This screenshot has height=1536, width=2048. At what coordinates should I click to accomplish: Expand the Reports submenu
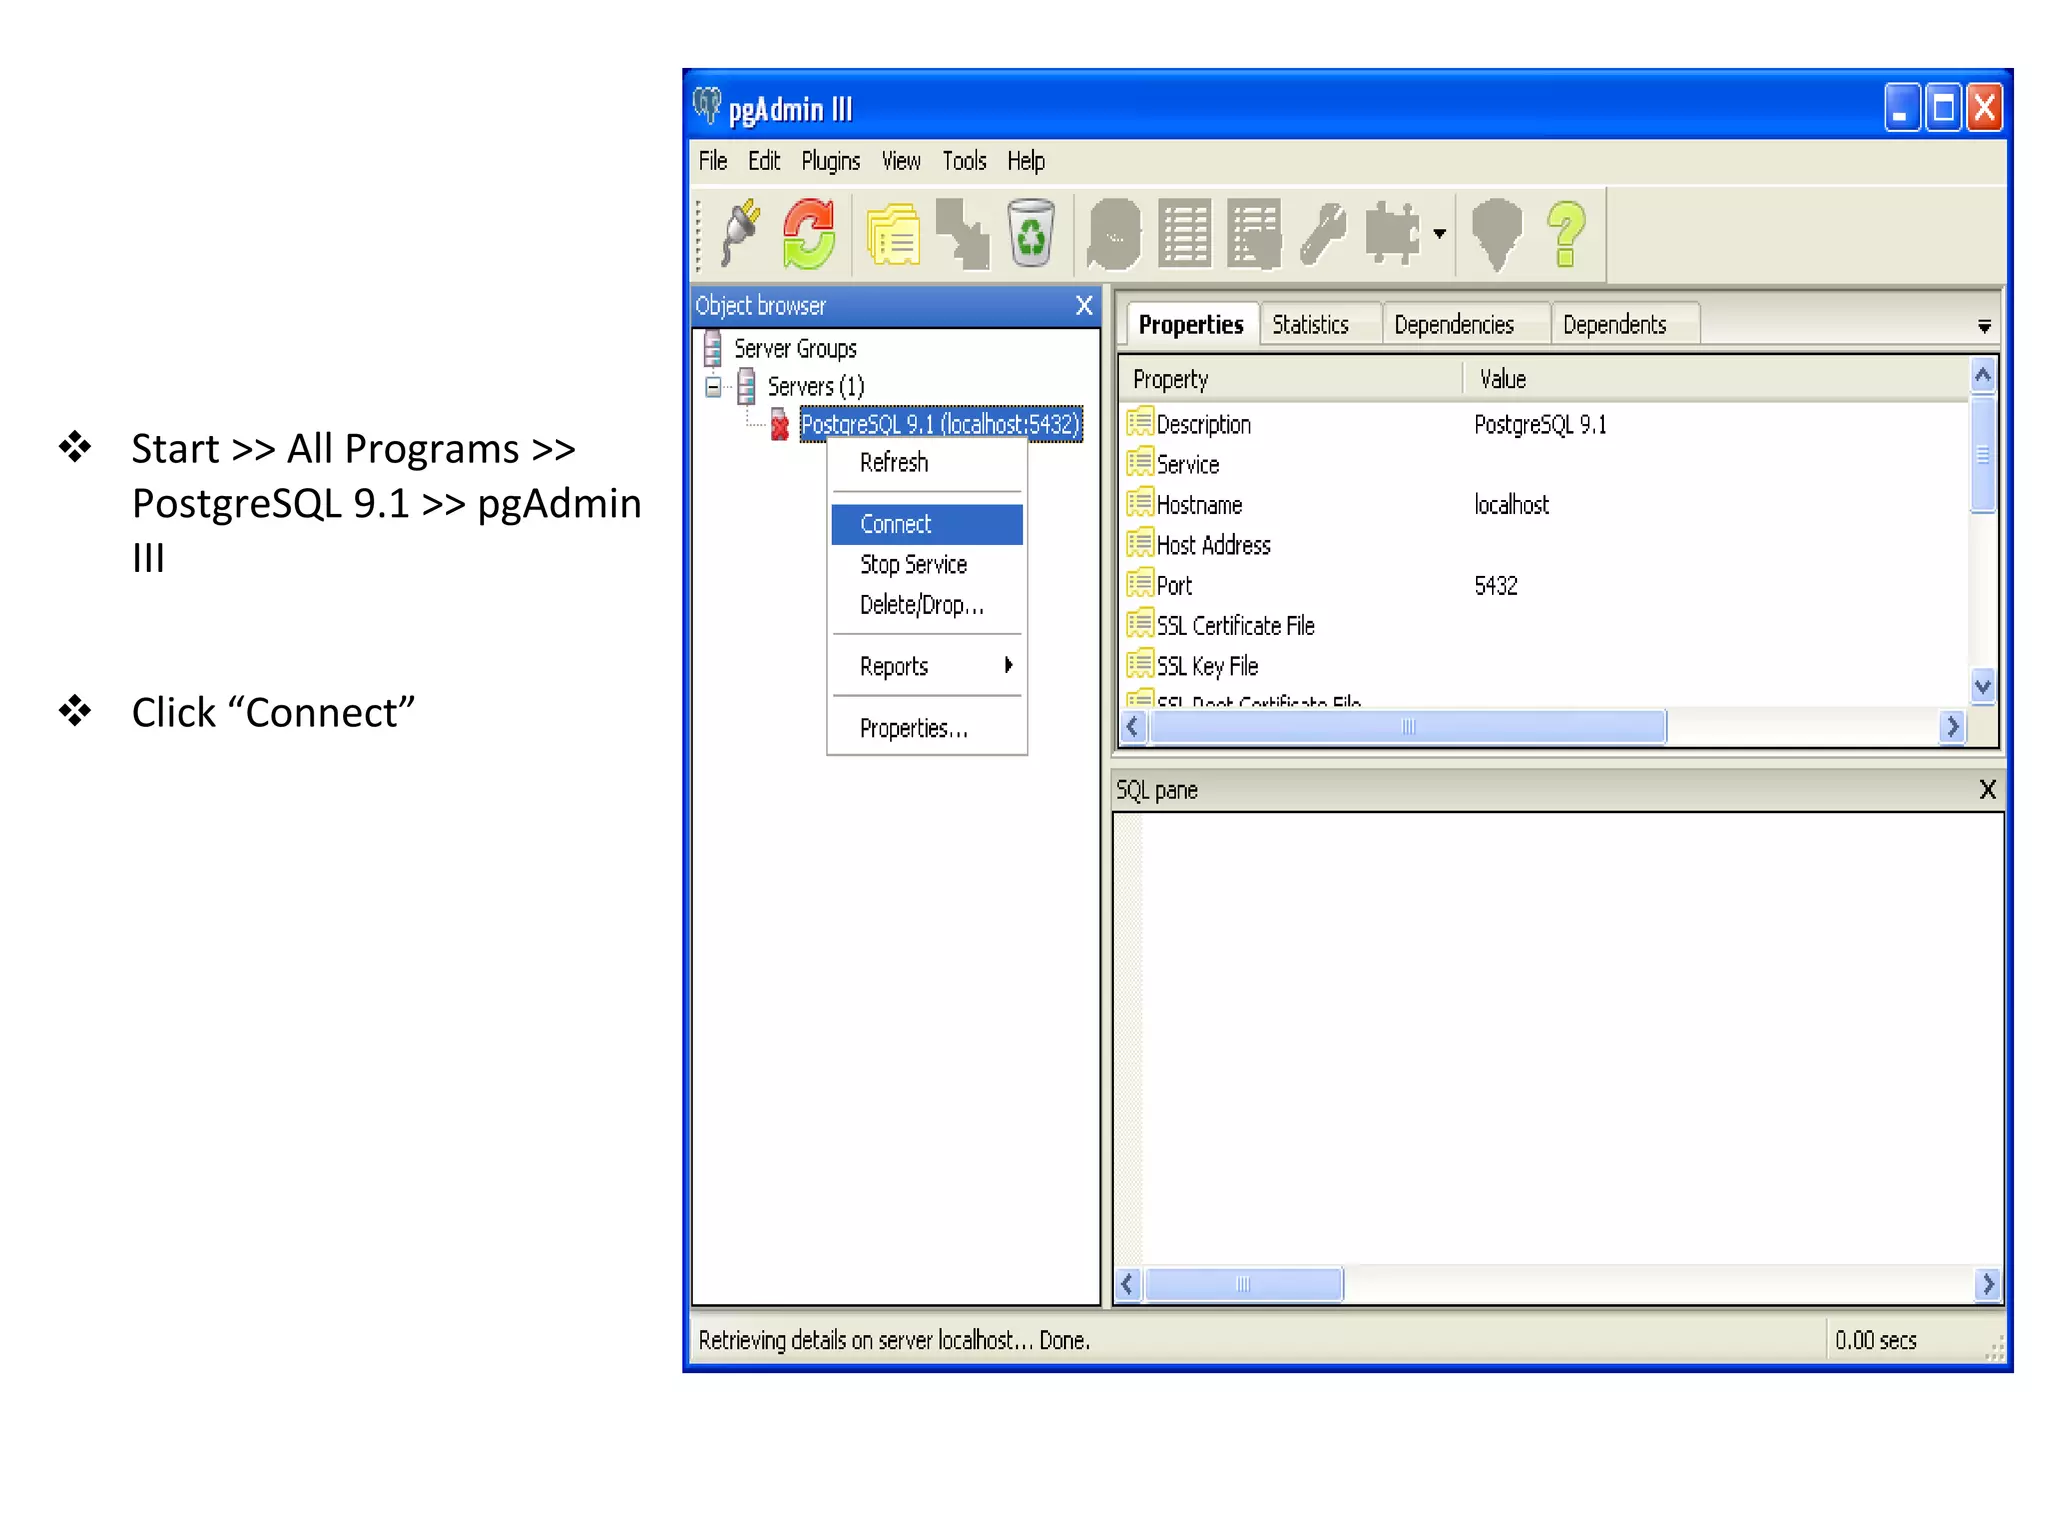927,666
